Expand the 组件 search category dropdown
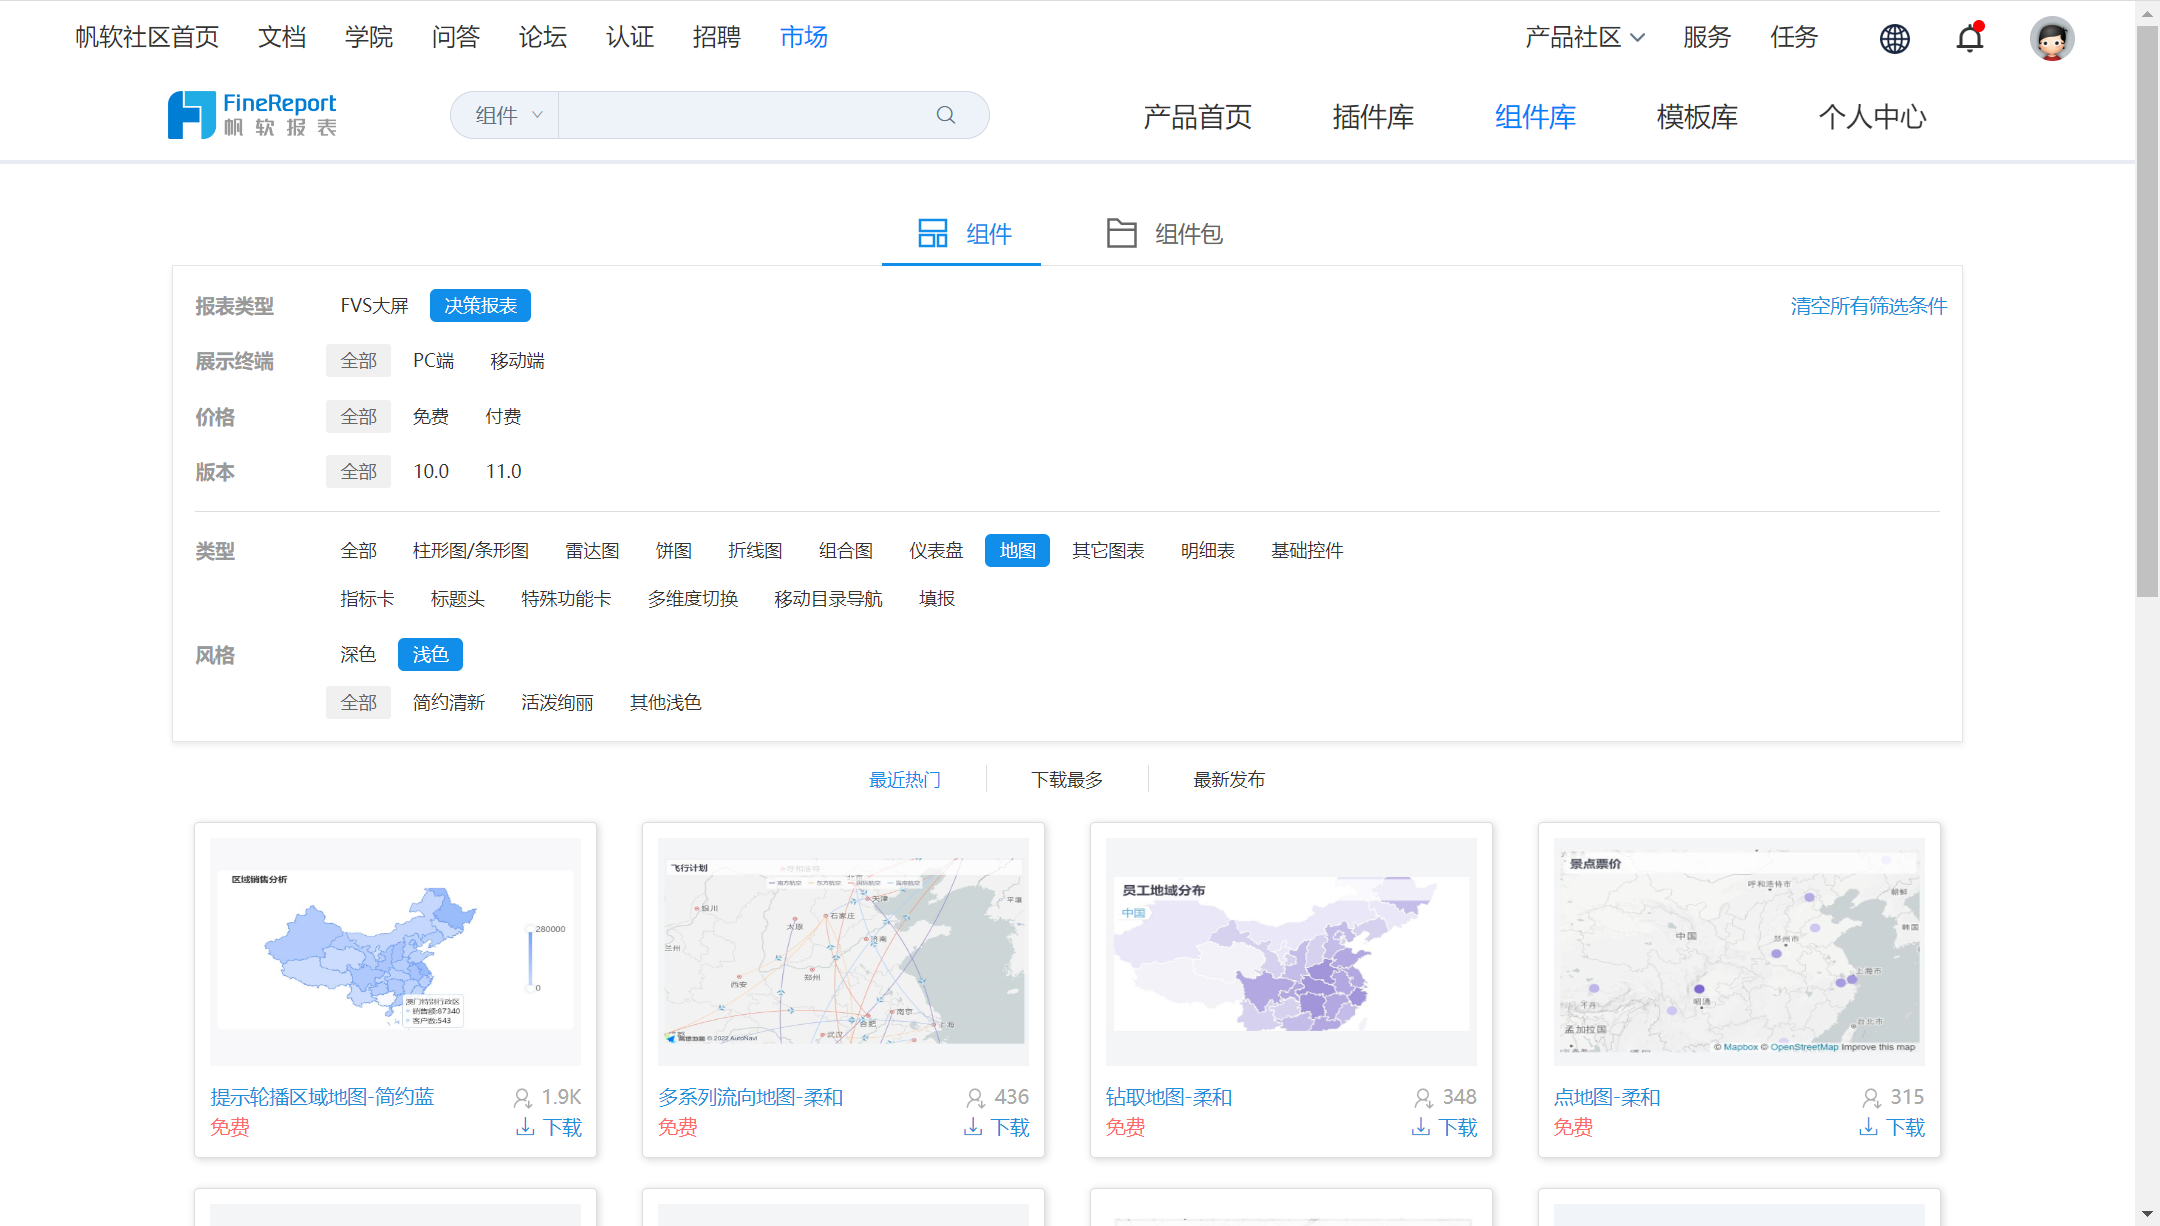This screenshot has width=2160, height=1226. 507,115
